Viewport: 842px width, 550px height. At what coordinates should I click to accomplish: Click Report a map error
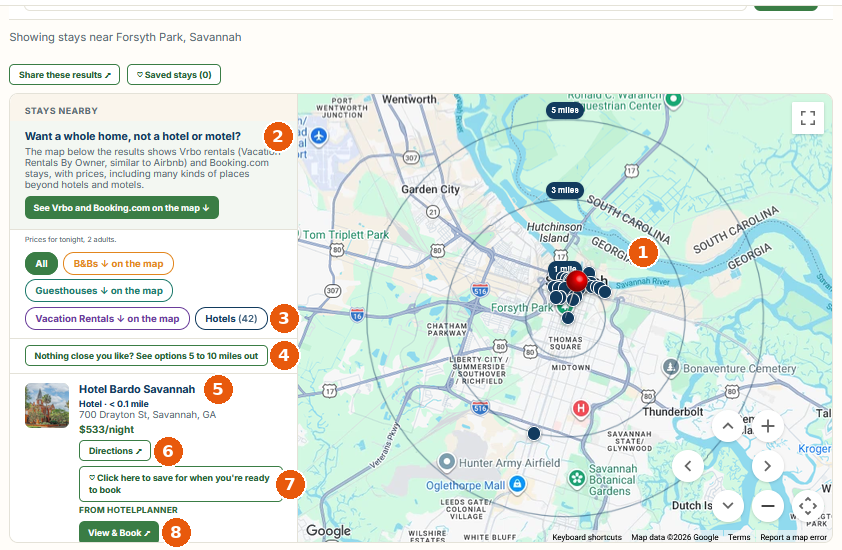[x=793, y=537]
